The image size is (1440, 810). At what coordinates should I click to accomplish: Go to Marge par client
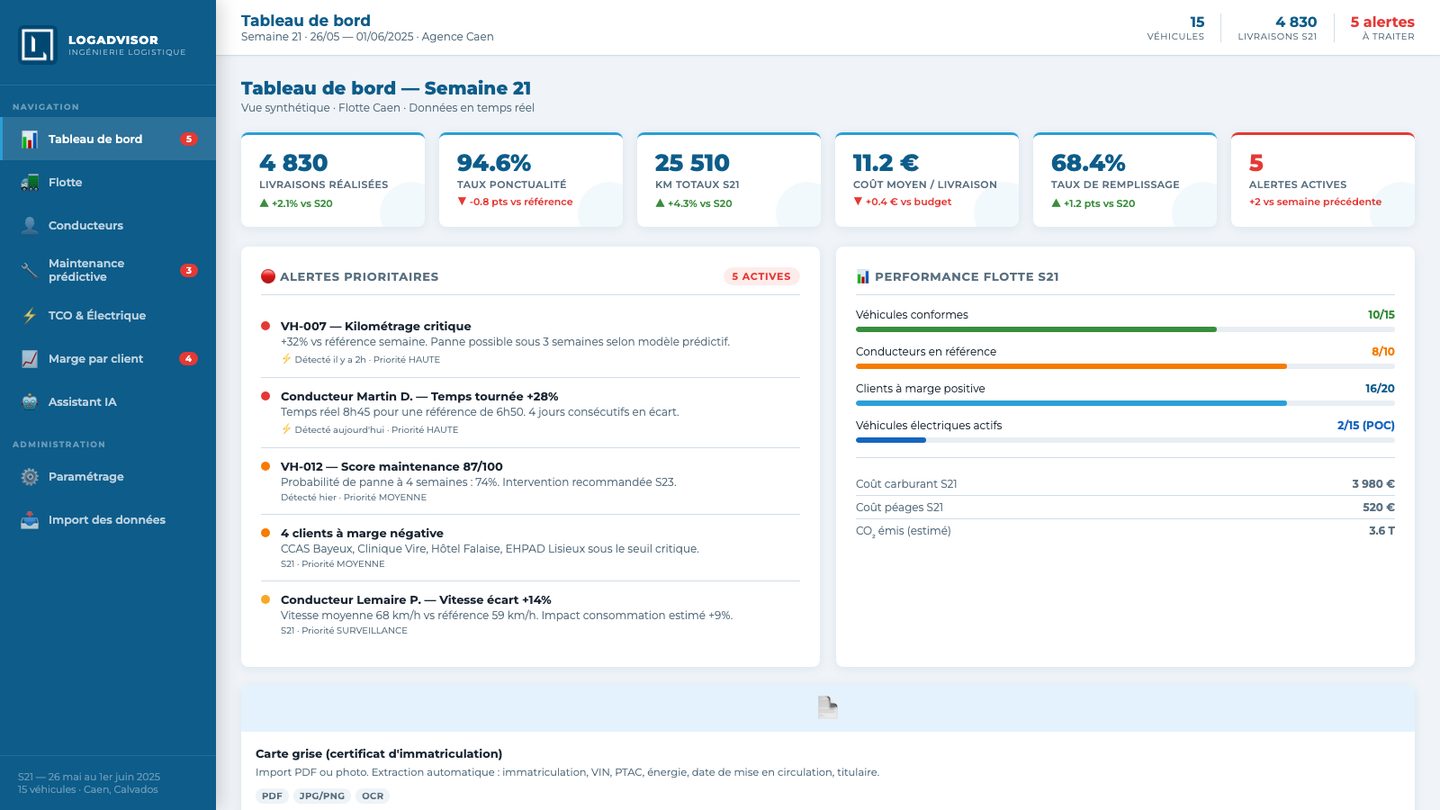point(108,358)
